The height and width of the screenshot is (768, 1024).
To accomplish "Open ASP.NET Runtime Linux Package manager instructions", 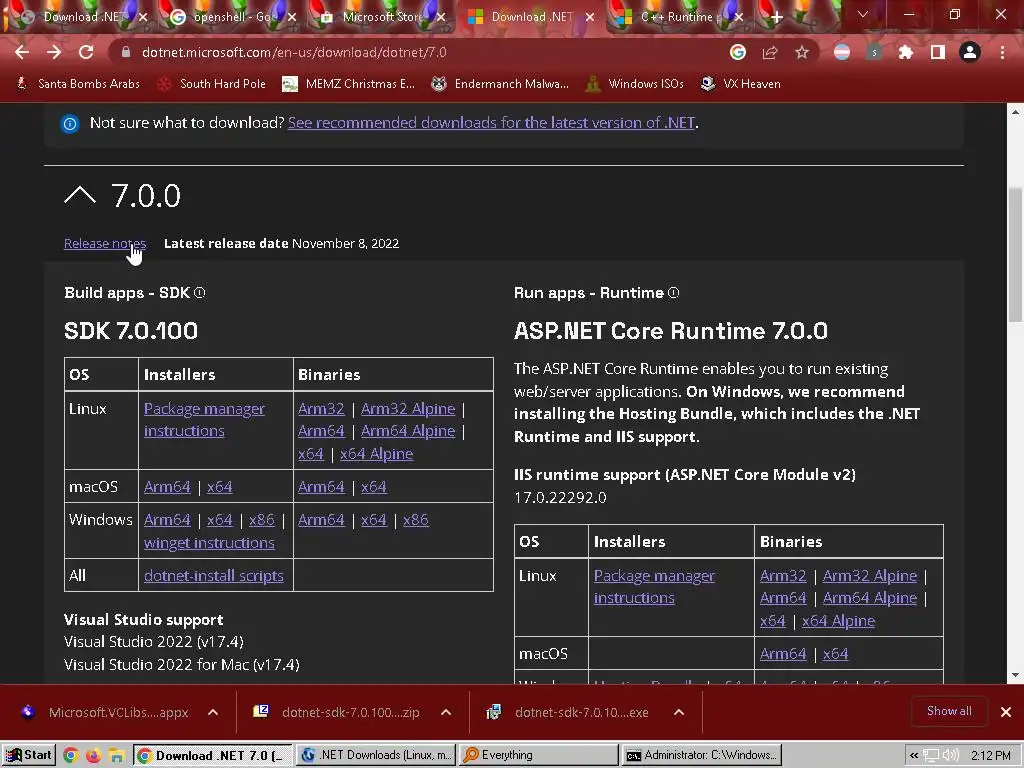I will (x=654, y=586).
